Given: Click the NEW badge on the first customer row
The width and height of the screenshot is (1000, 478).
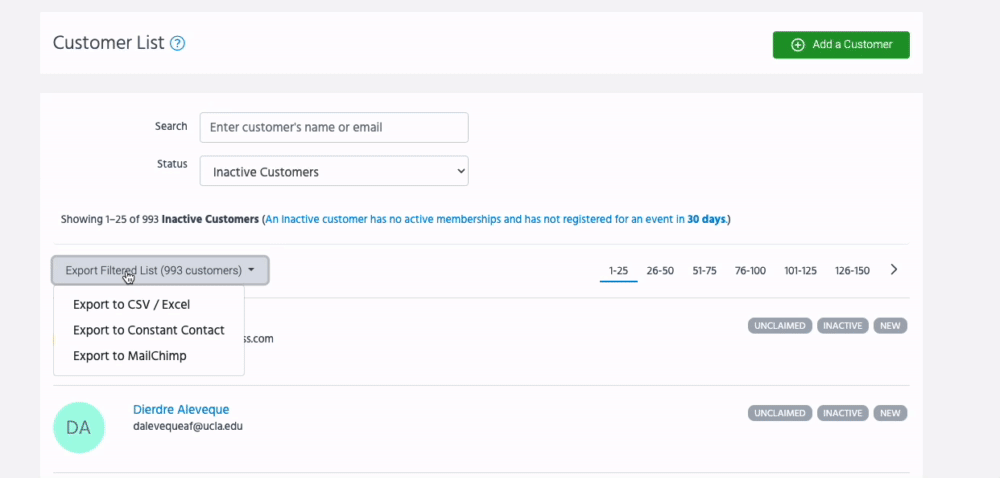Looking at the screenshot, I should click(890, 326).
